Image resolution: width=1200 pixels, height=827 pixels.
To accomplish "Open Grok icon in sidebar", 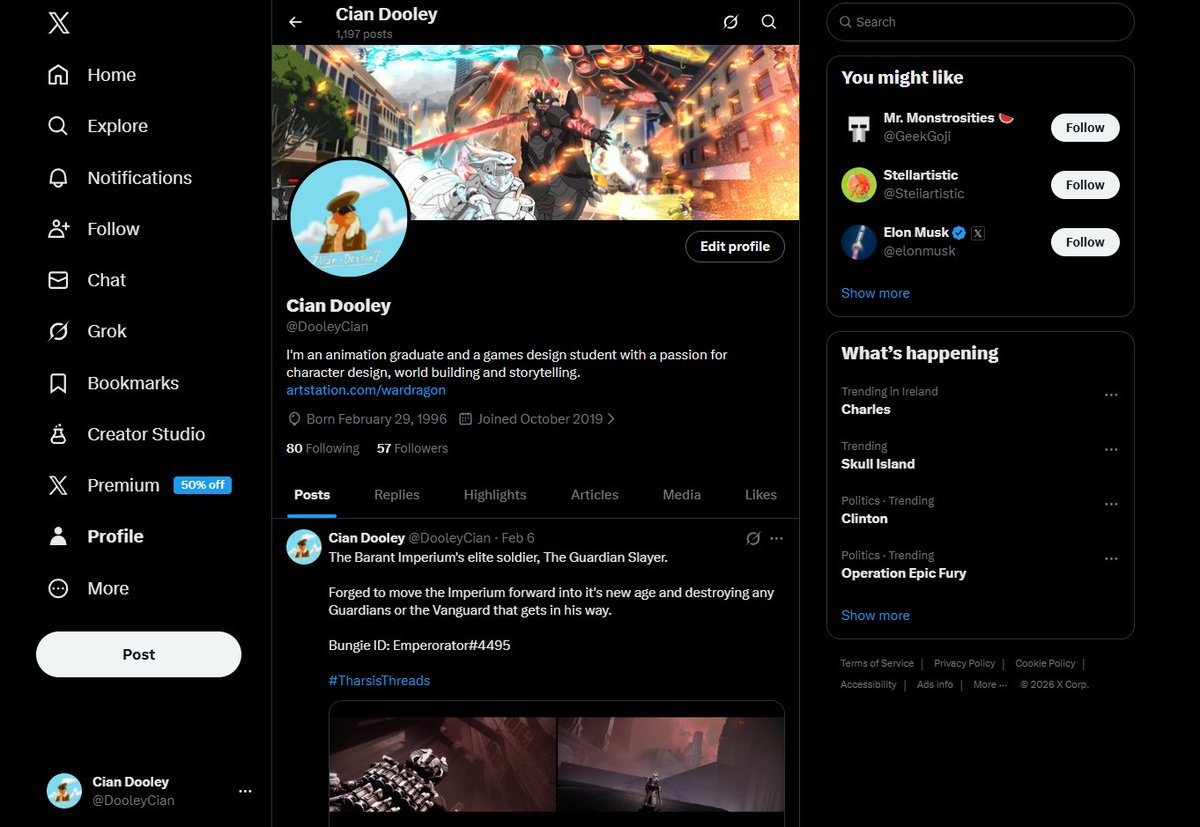I will (59, 331).
